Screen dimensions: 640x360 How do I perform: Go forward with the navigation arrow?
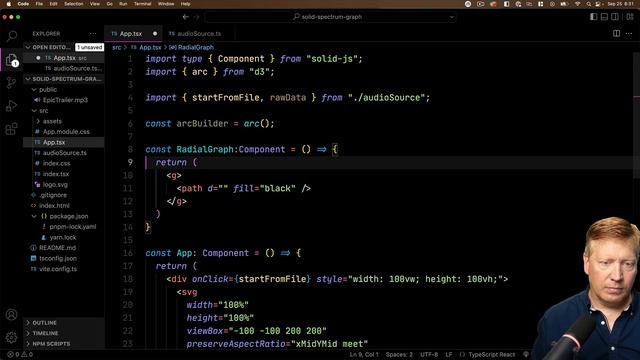click(x=197, y=17)
